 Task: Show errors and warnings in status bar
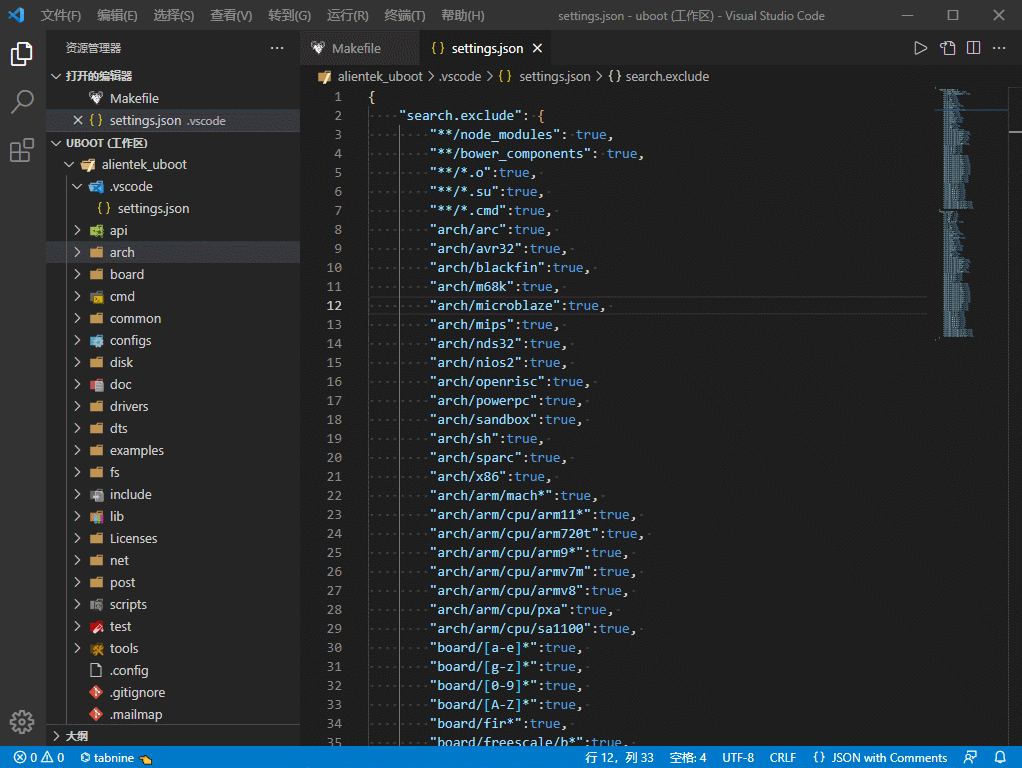point(39,758)
